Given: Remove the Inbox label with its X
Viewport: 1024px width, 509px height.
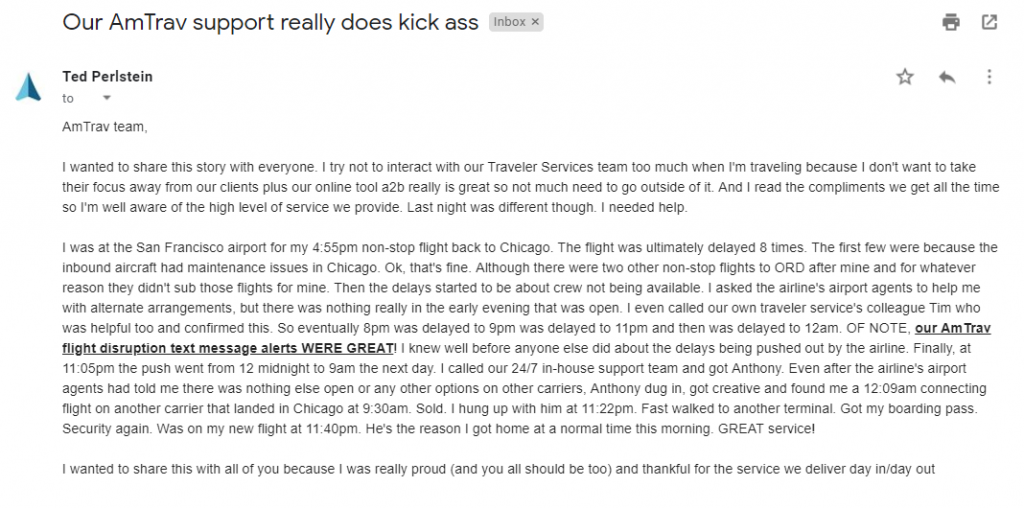Looking at the screenshot, I should [x=535, y=22].
